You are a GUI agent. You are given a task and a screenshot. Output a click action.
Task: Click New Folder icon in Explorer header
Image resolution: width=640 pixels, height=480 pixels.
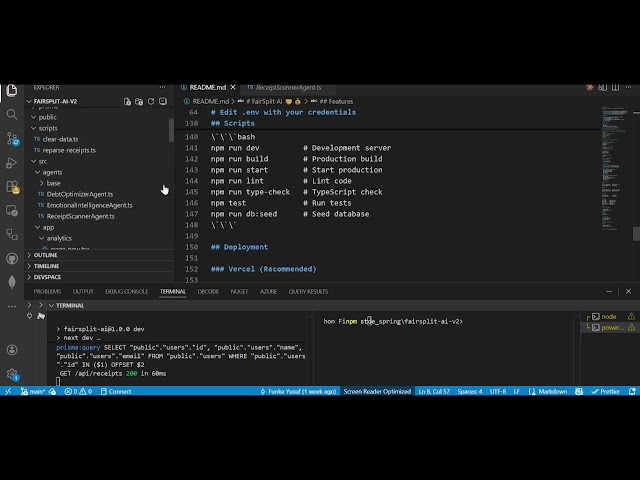[139, 102]
